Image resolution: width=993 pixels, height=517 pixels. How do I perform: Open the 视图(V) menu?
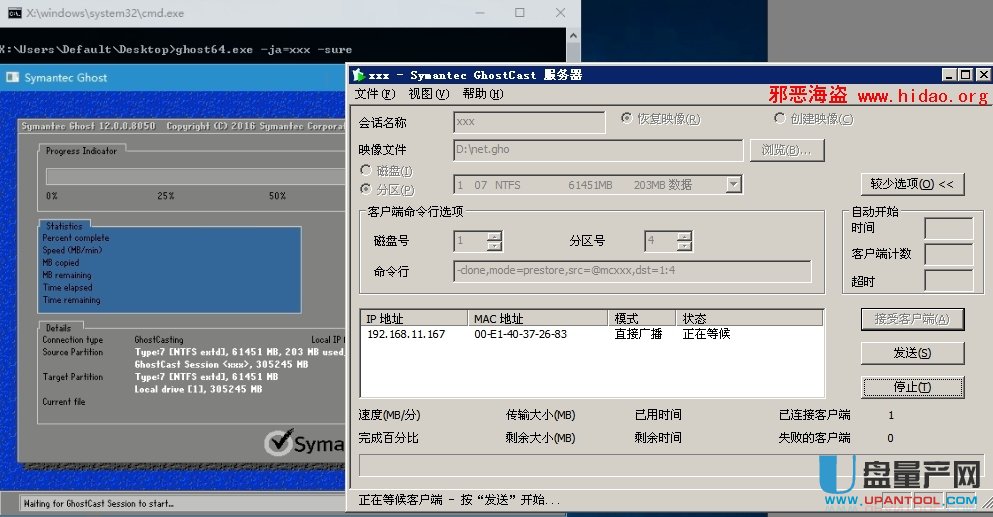point(428,94)
